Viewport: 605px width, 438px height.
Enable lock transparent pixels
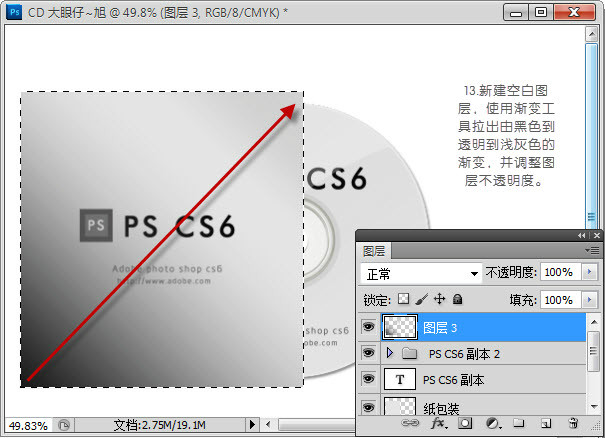404,299
